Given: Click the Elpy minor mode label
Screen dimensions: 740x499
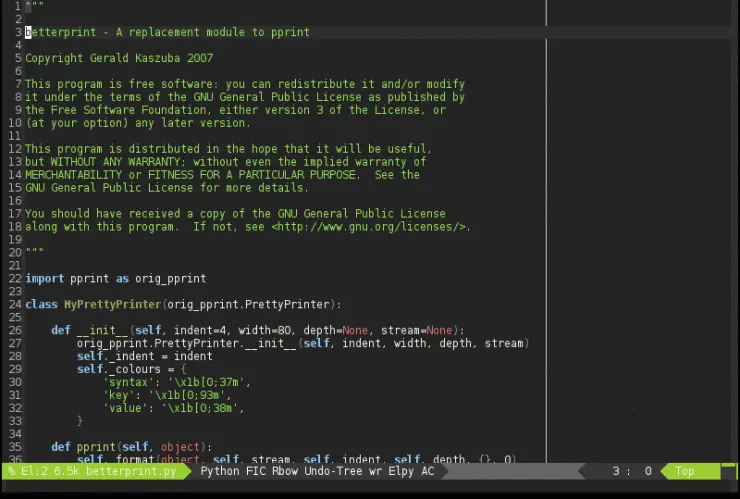Looking at the screenshot, I should (x=403, y=471).
